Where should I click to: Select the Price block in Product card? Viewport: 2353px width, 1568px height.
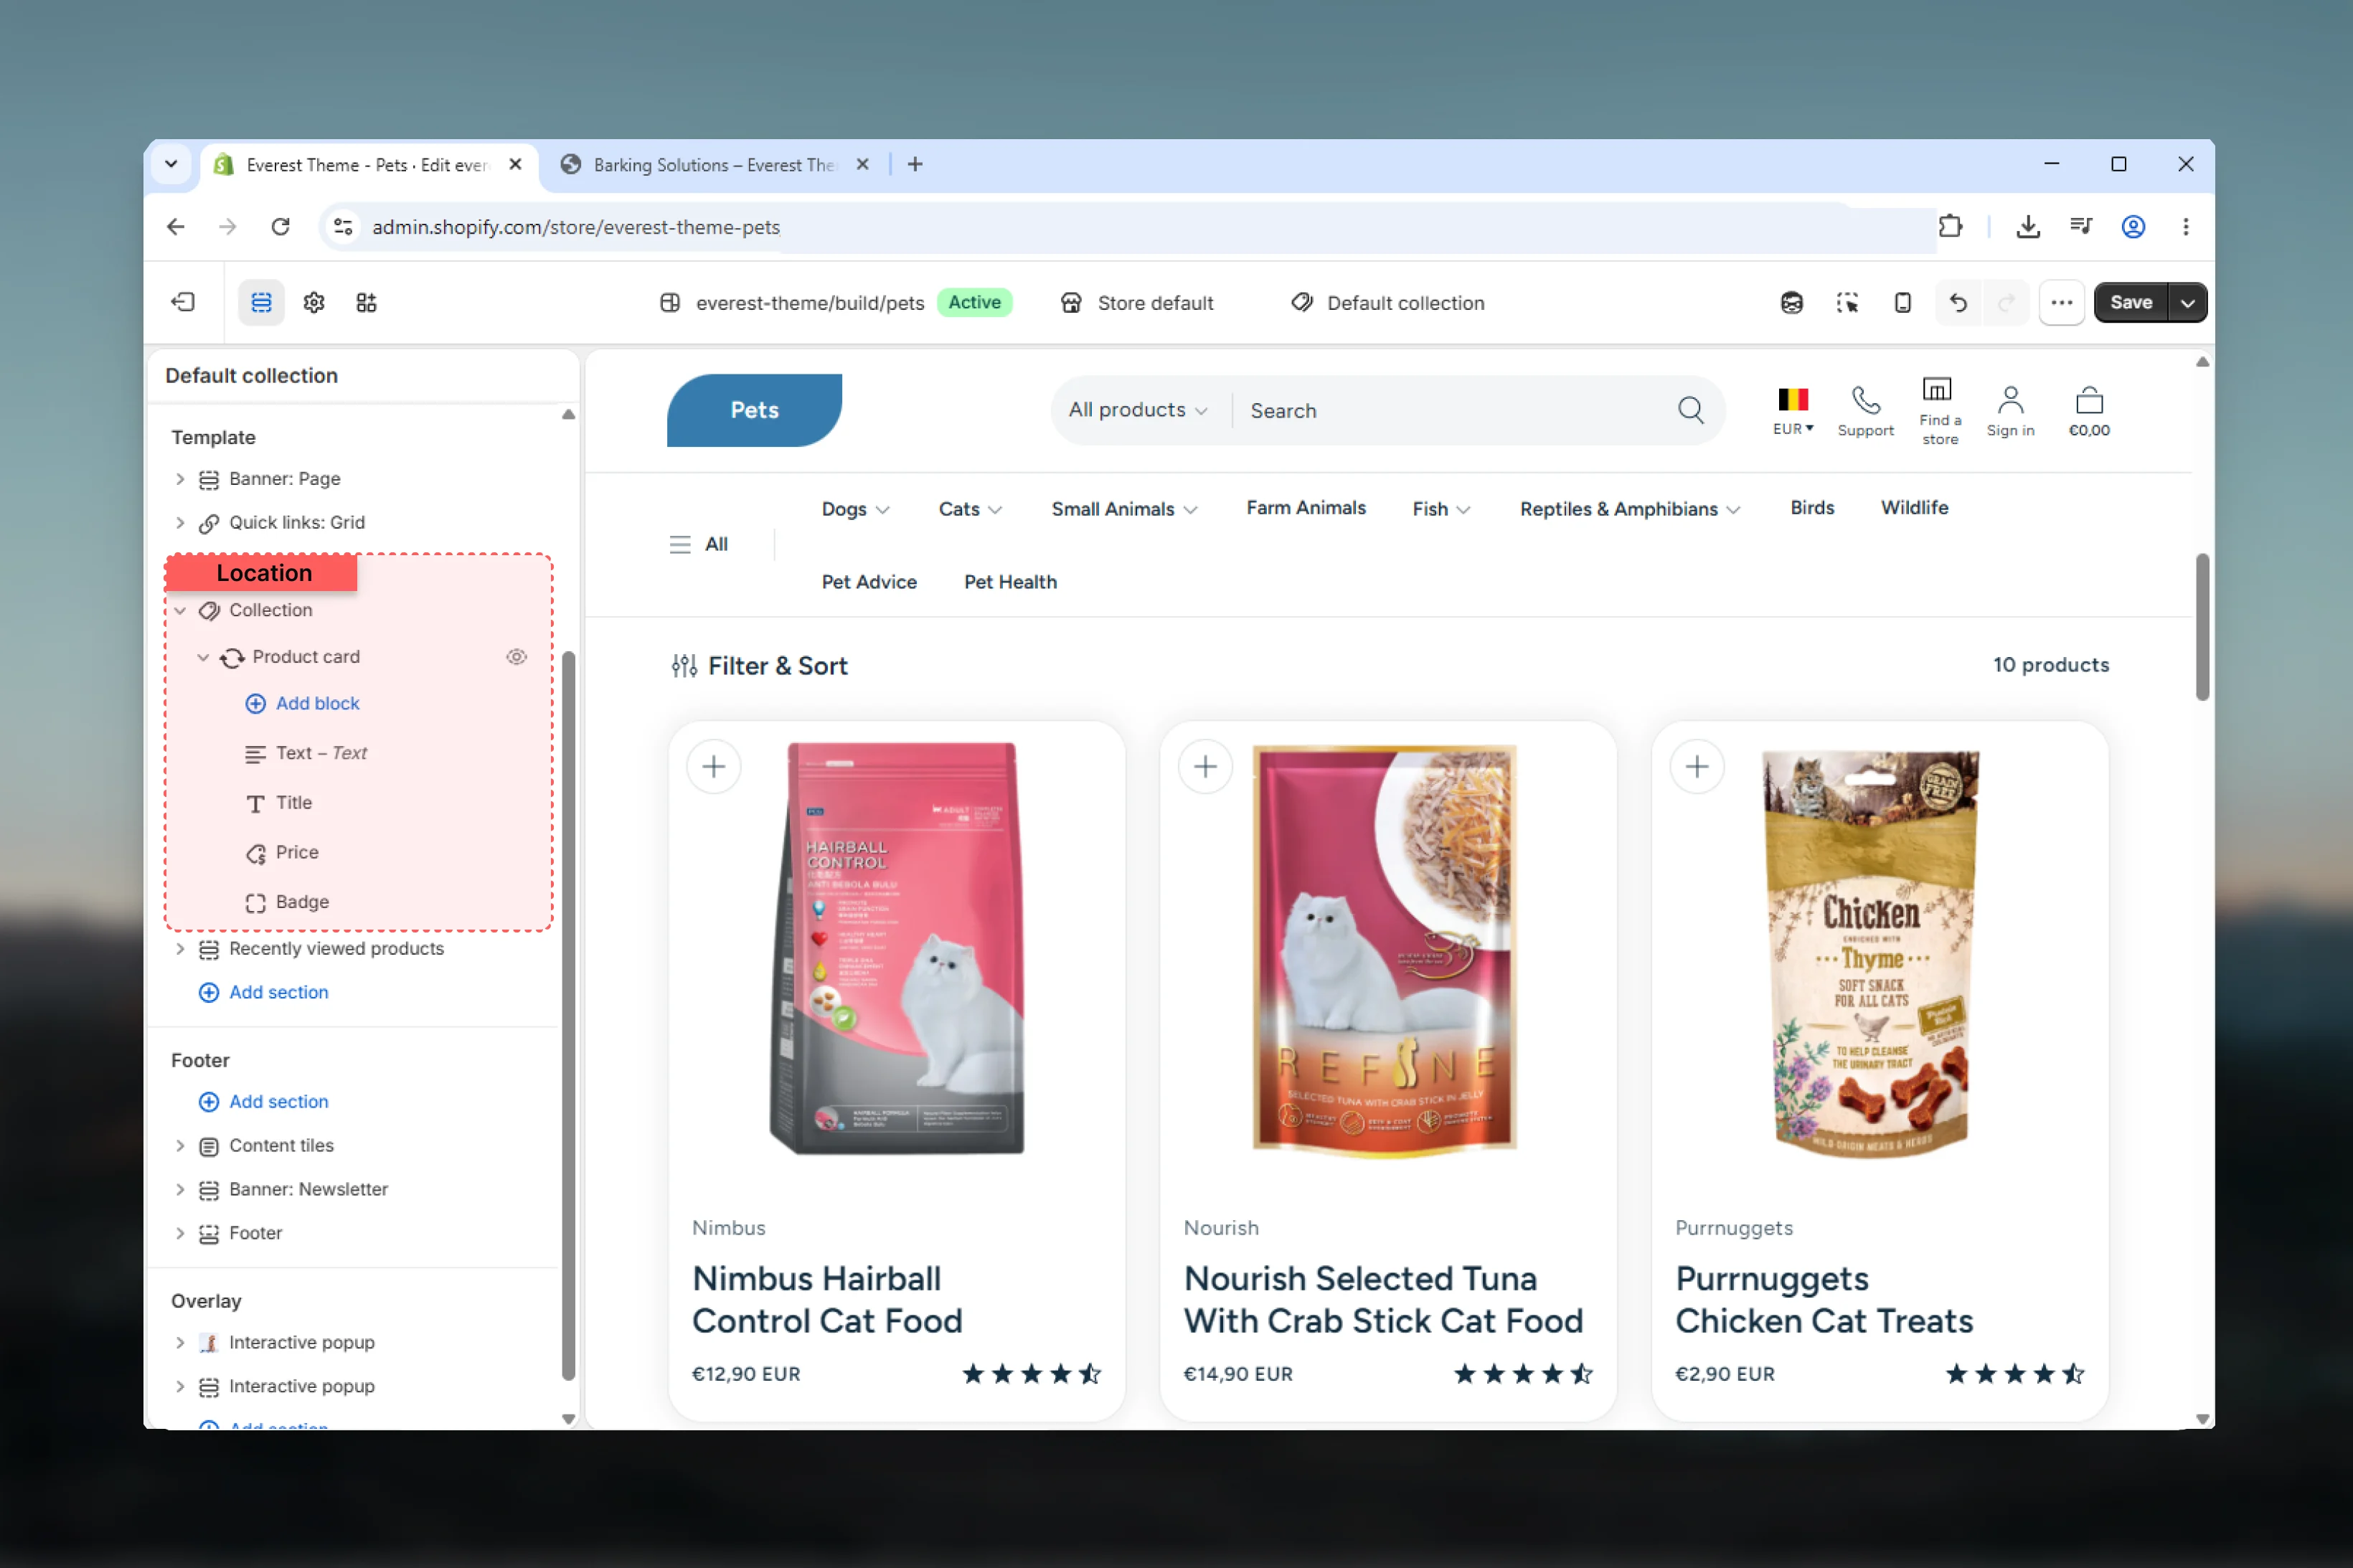click(282, 853)
